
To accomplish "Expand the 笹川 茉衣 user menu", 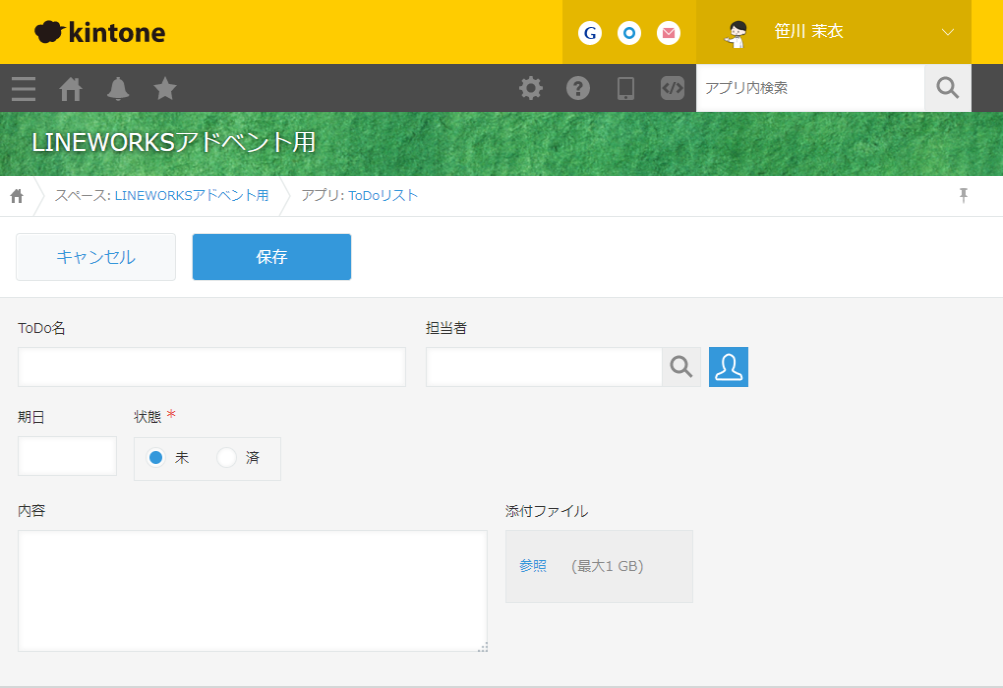I will 833,32.
